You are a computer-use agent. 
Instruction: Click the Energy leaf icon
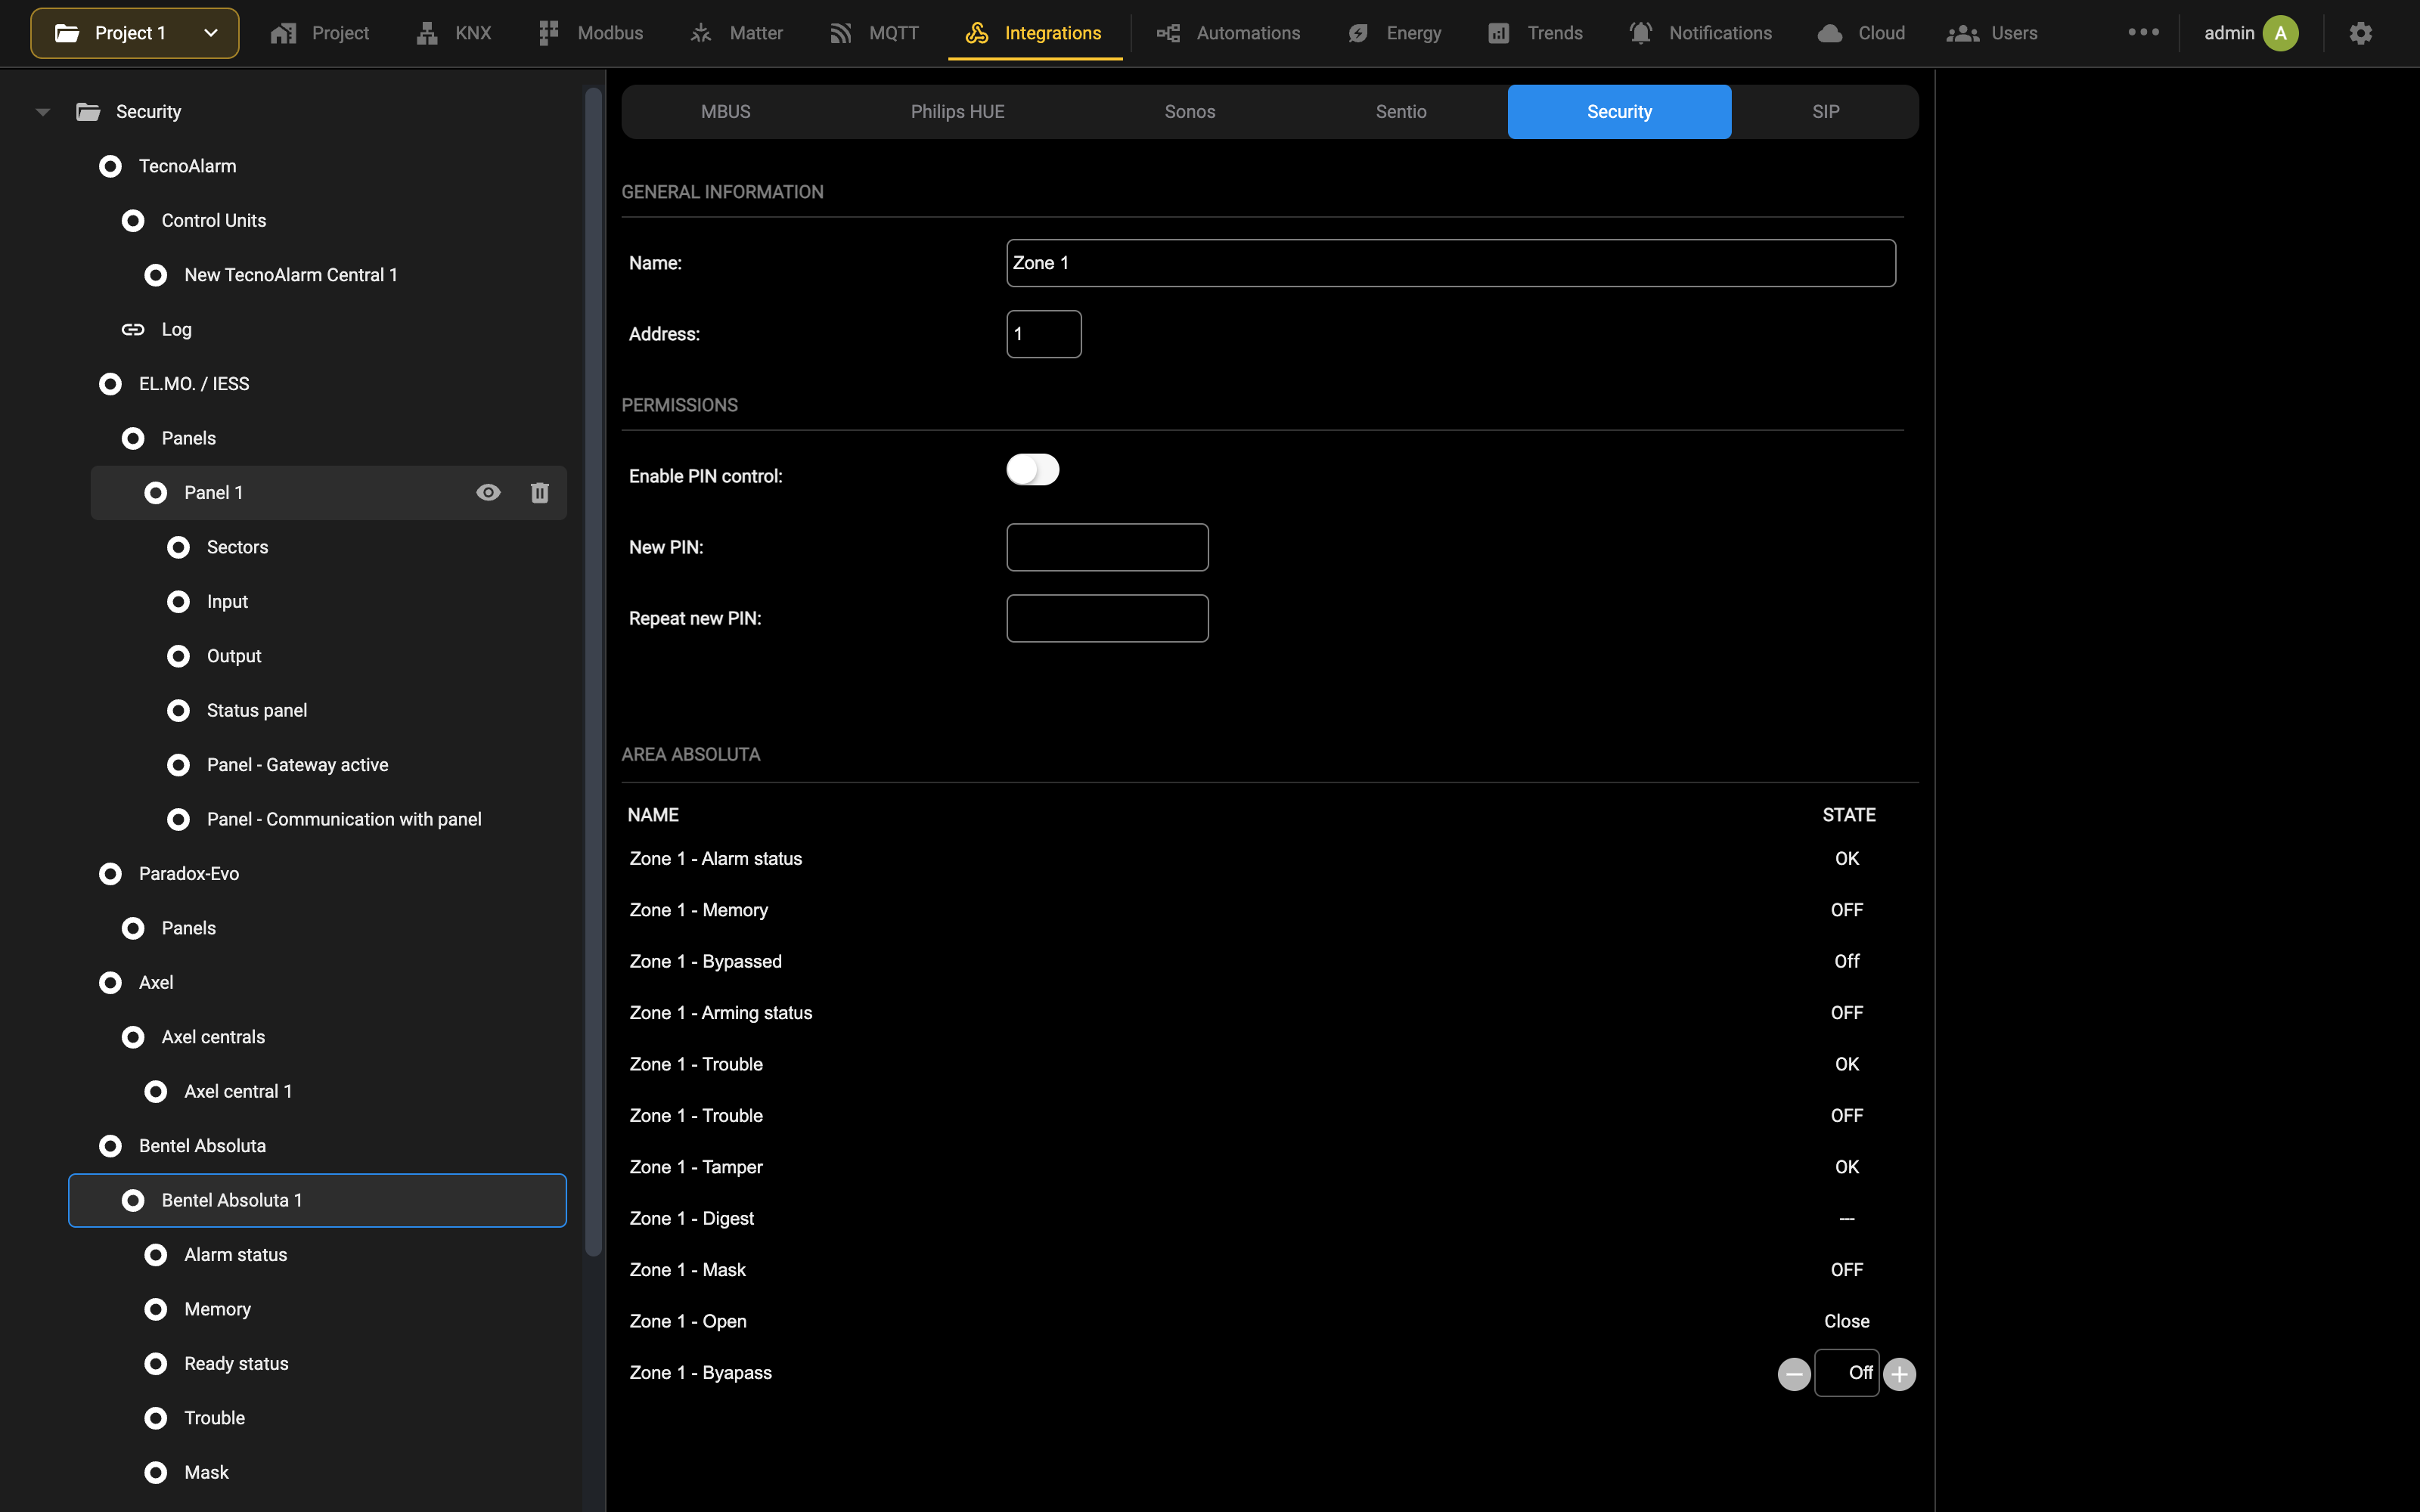pos(1358,33)
